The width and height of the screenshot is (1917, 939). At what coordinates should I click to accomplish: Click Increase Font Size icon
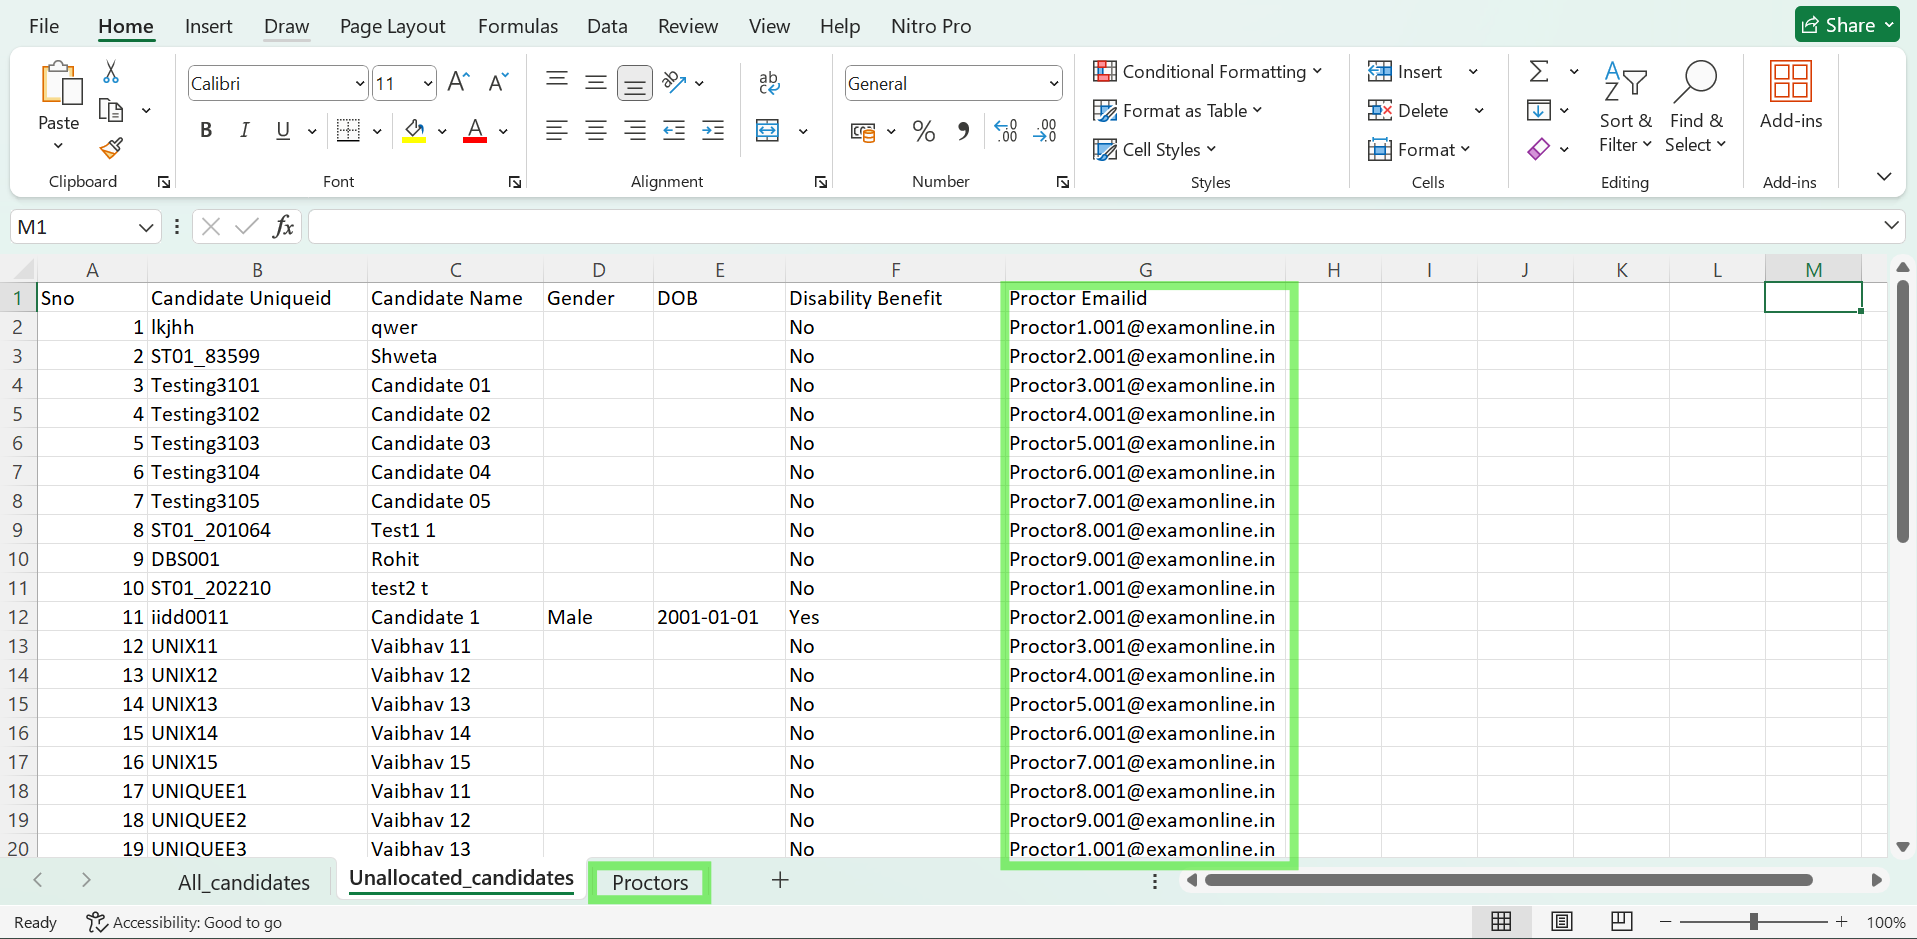pos(458,83)
